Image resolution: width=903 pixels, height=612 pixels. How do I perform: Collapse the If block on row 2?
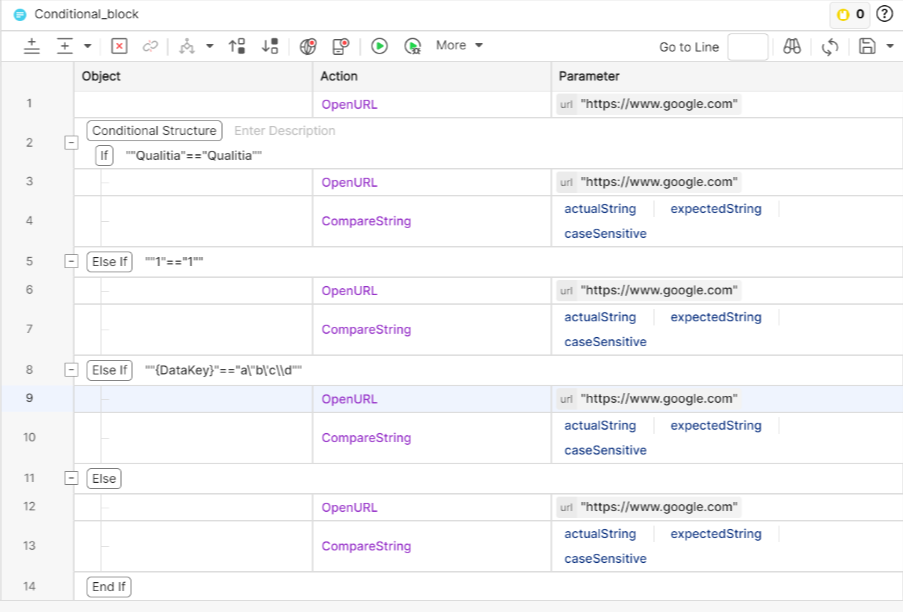coord(71,143)
